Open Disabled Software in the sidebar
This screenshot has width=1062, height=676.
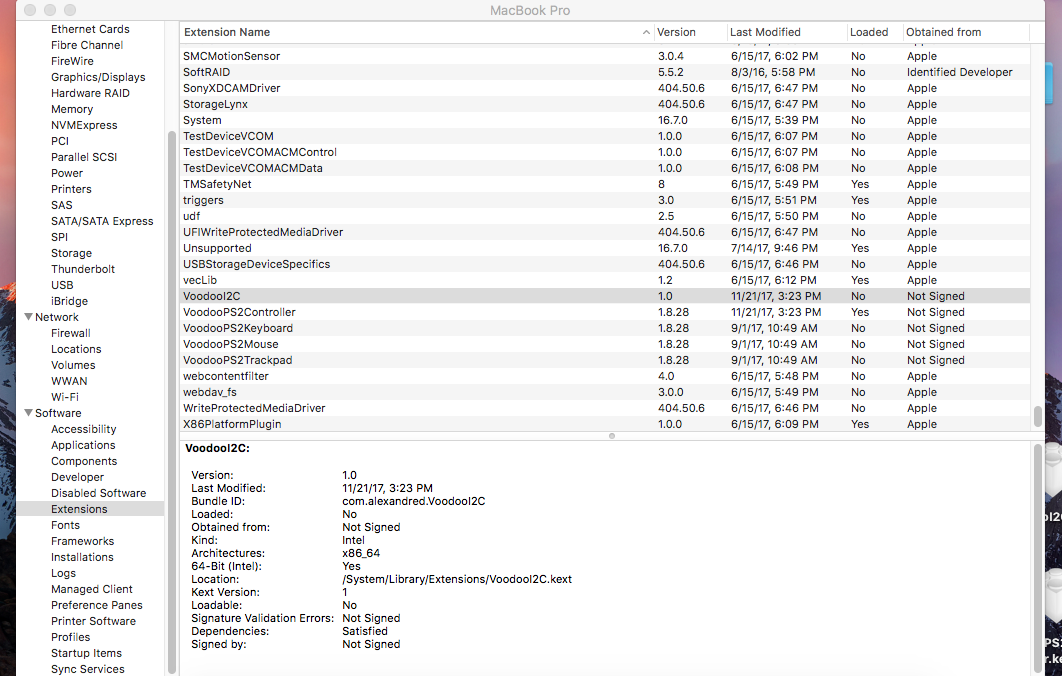pyautogui.click(x=98, y=493)
